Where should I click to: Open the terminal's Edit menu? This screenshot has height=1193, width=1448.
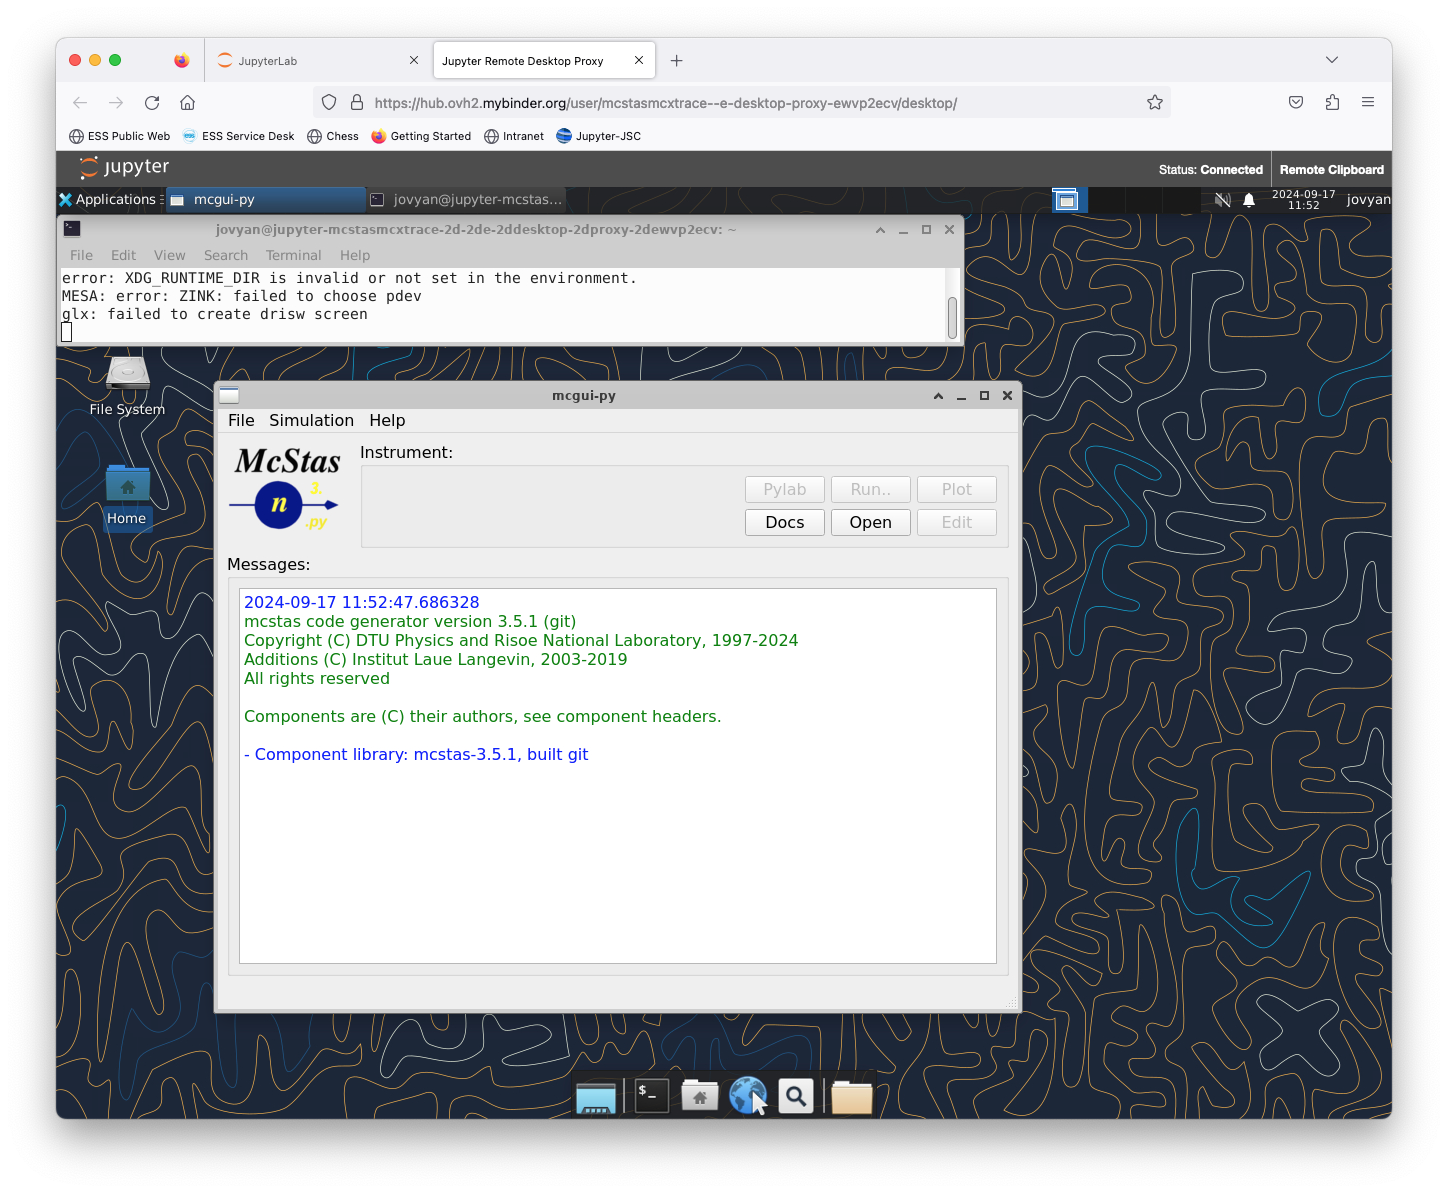pos(123,255)
